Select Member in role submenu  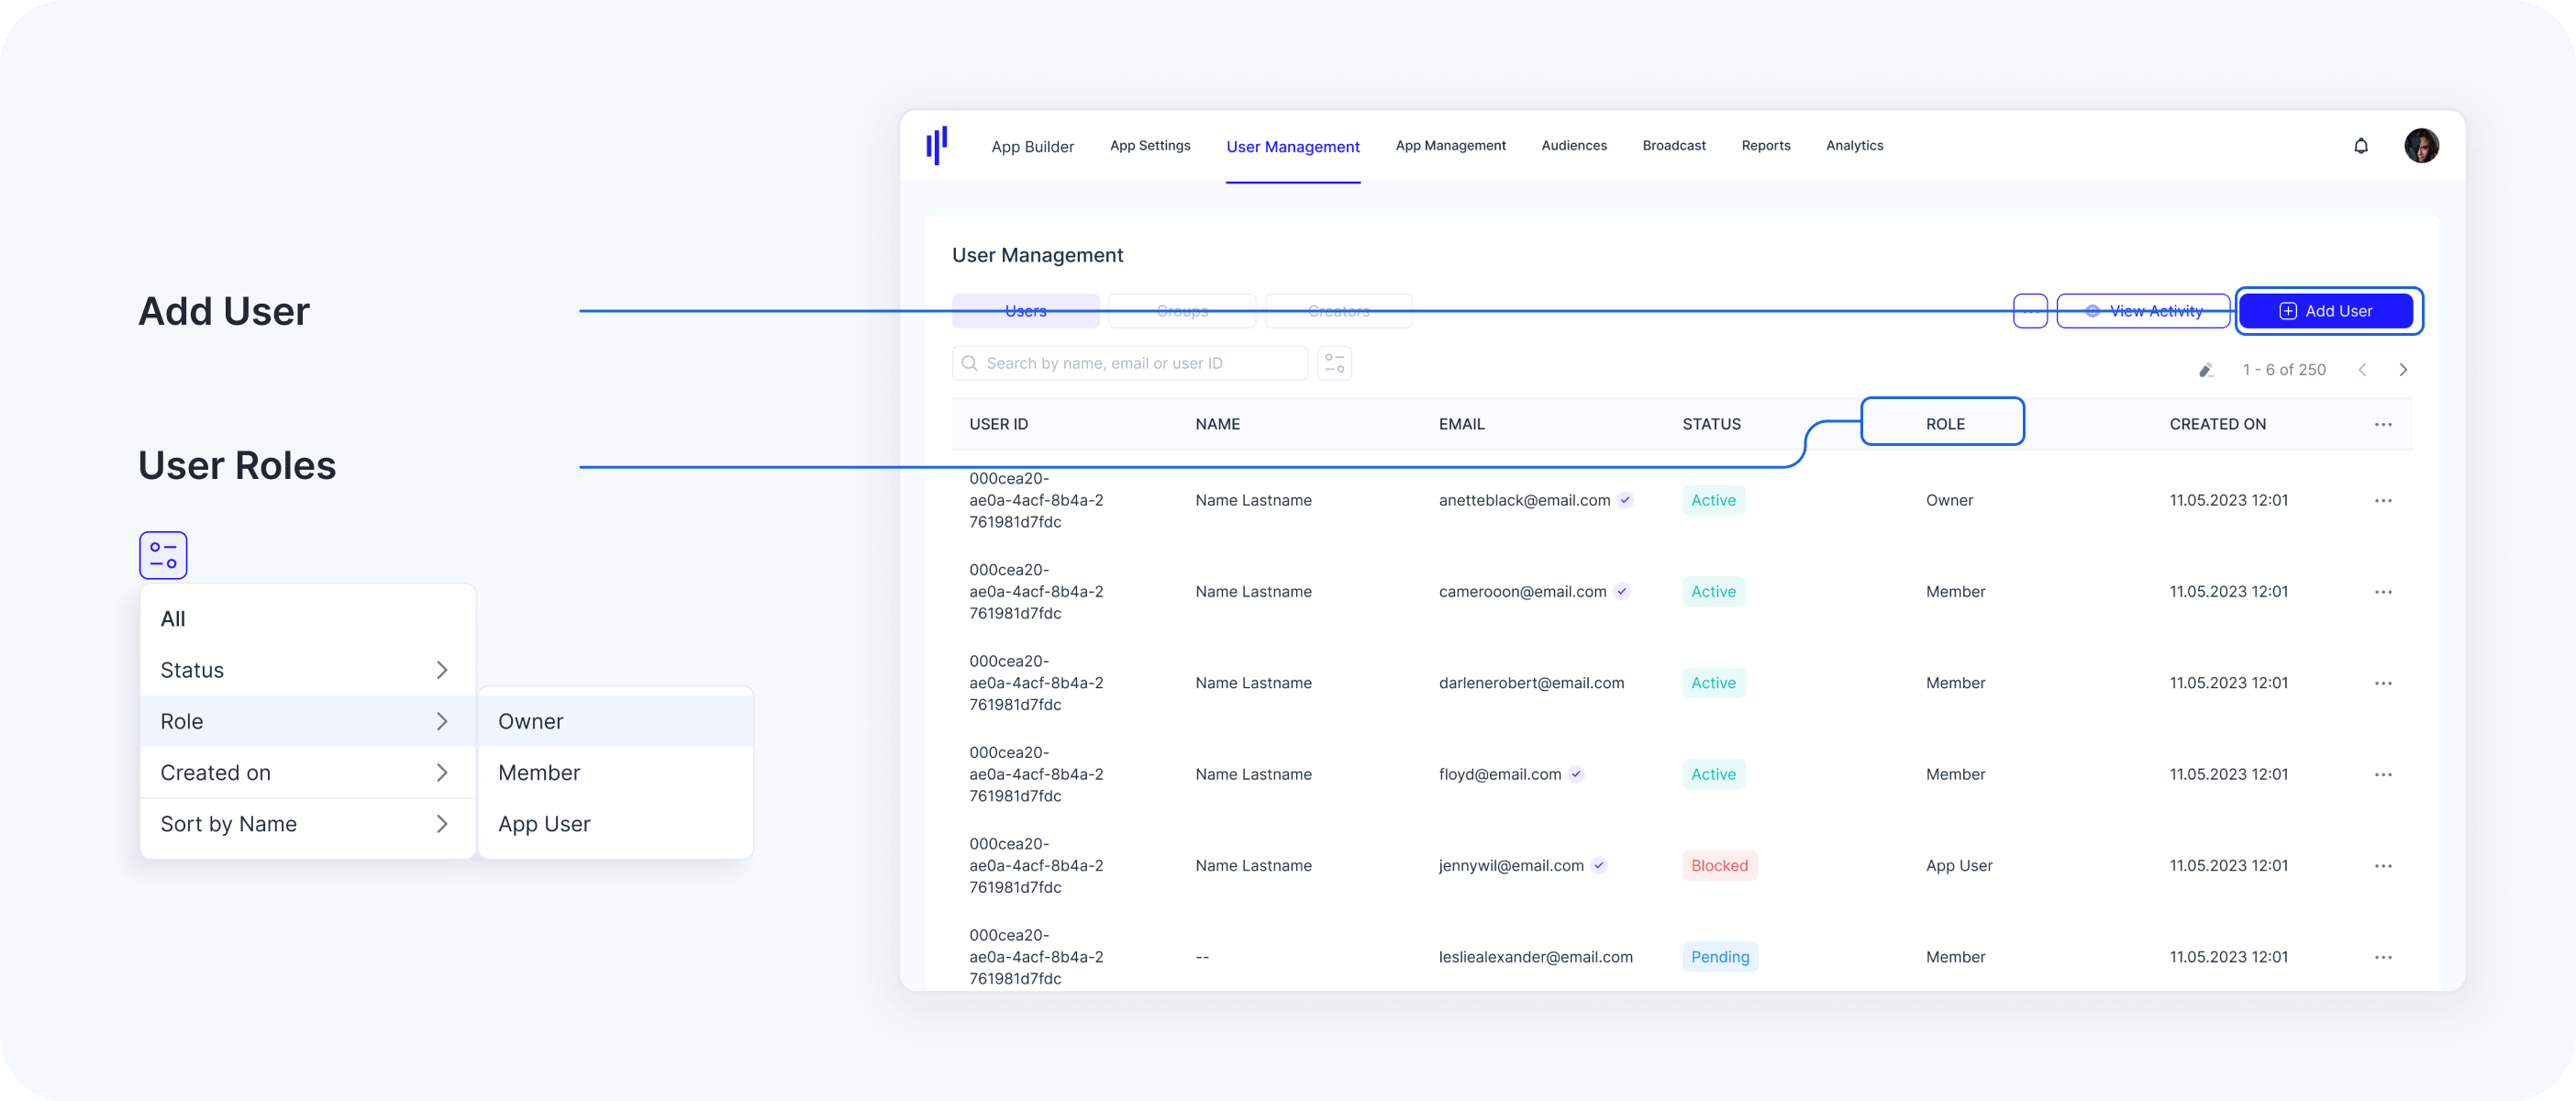click(539, 773)
